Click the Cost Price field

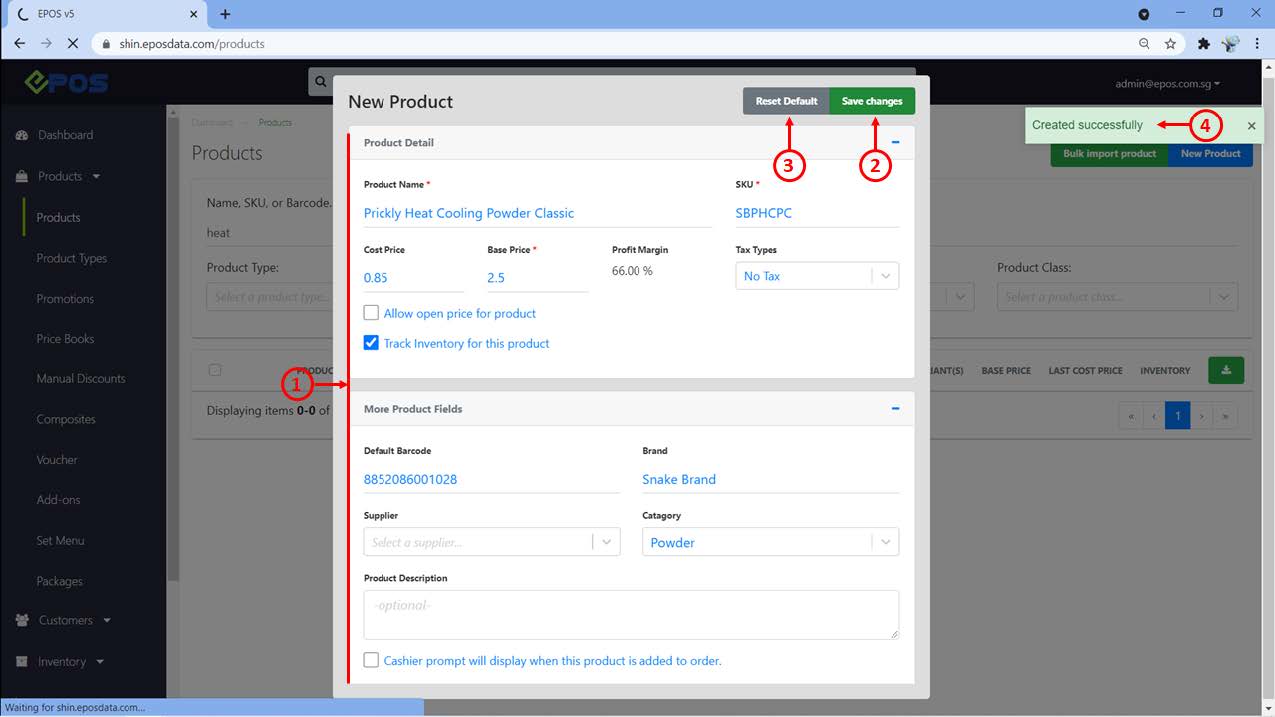pyautogui.click(x=414, y=277)
